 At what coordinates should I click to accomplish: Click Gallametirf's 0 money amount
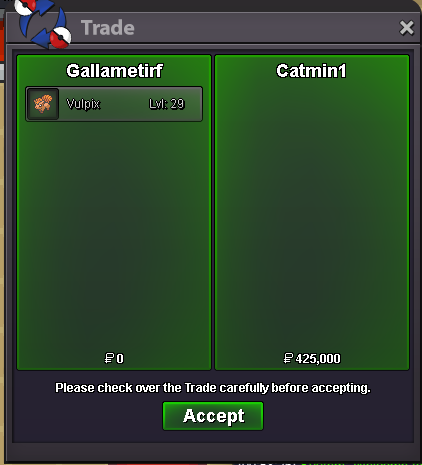(120, 359)
